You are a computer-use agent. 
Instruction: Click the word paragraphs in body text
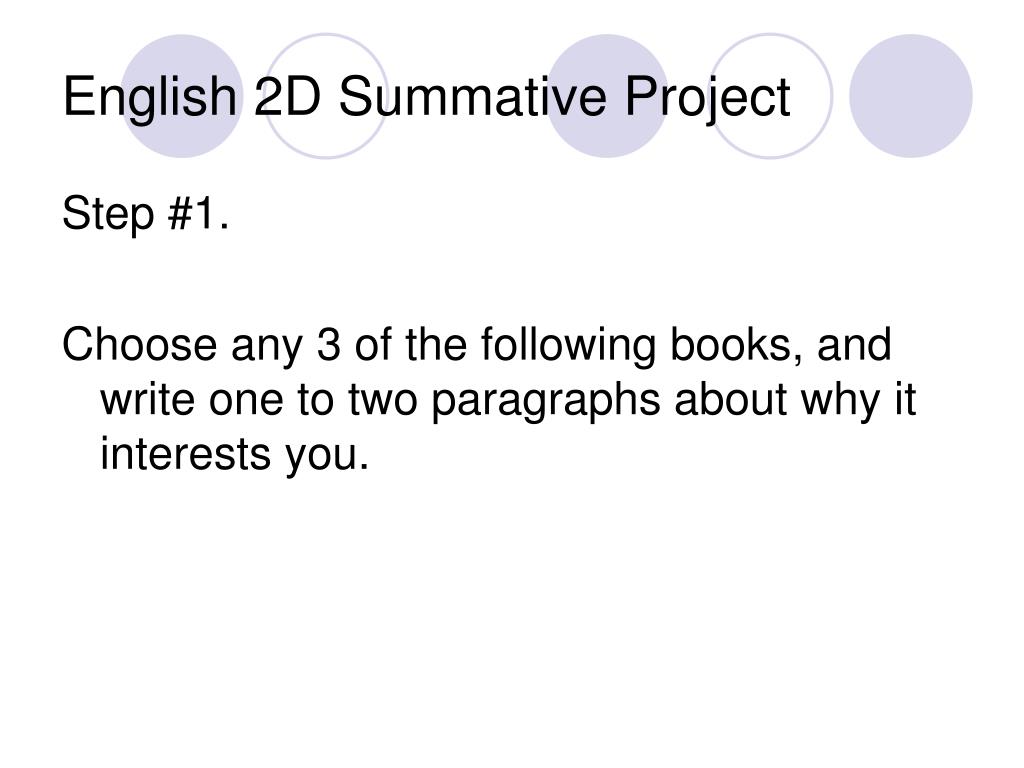click(546, 400)
